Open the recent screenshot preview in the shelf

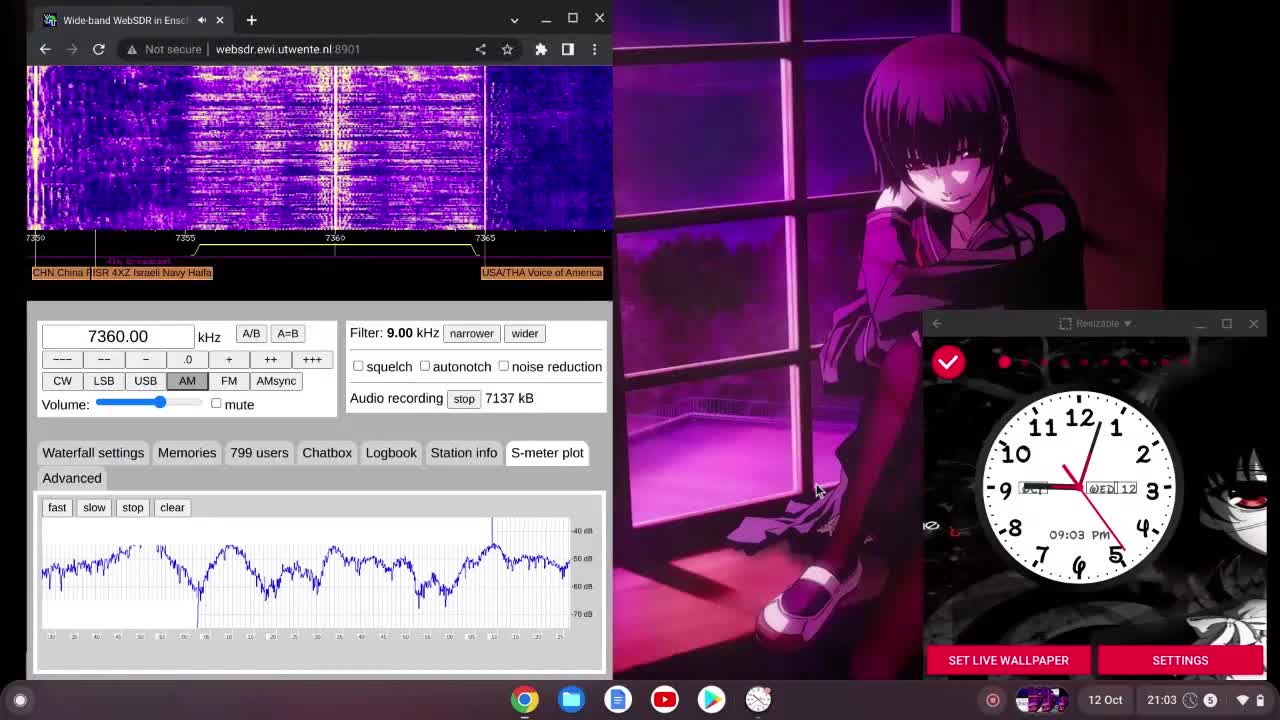coord(1042,700)
